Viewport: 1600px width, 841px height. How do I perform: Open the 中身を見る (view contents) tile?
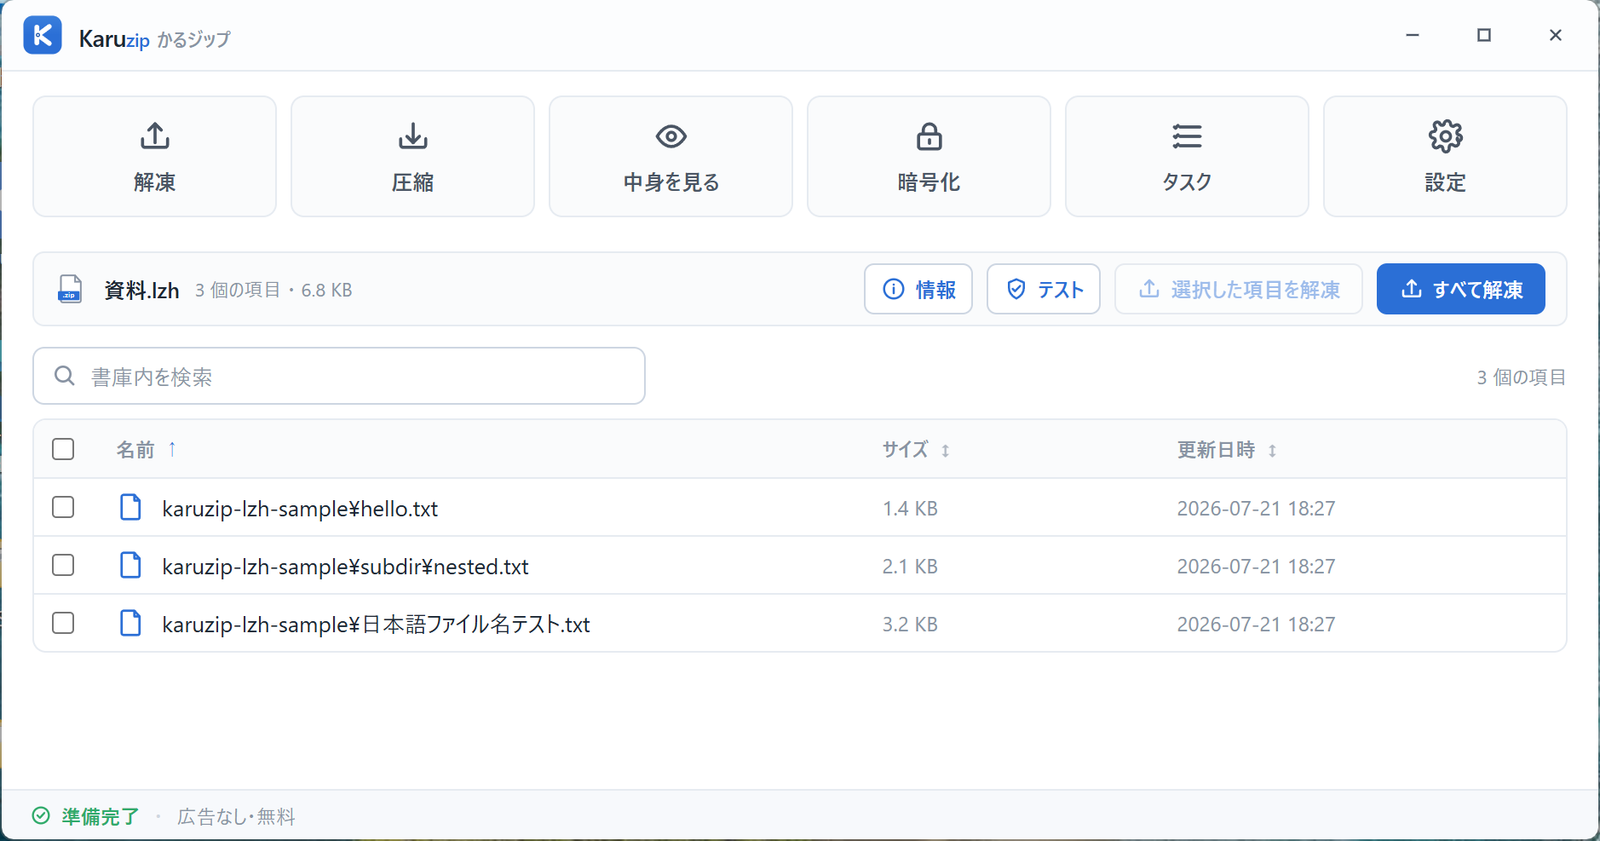671,156
